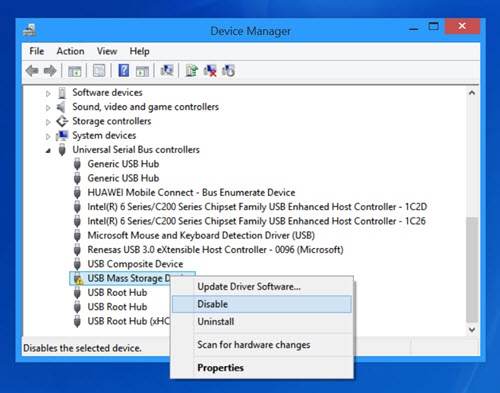This screenshot has width=500, height=393.
Task: Select the USB Mass Storage row label
Action: coord(129,278)
